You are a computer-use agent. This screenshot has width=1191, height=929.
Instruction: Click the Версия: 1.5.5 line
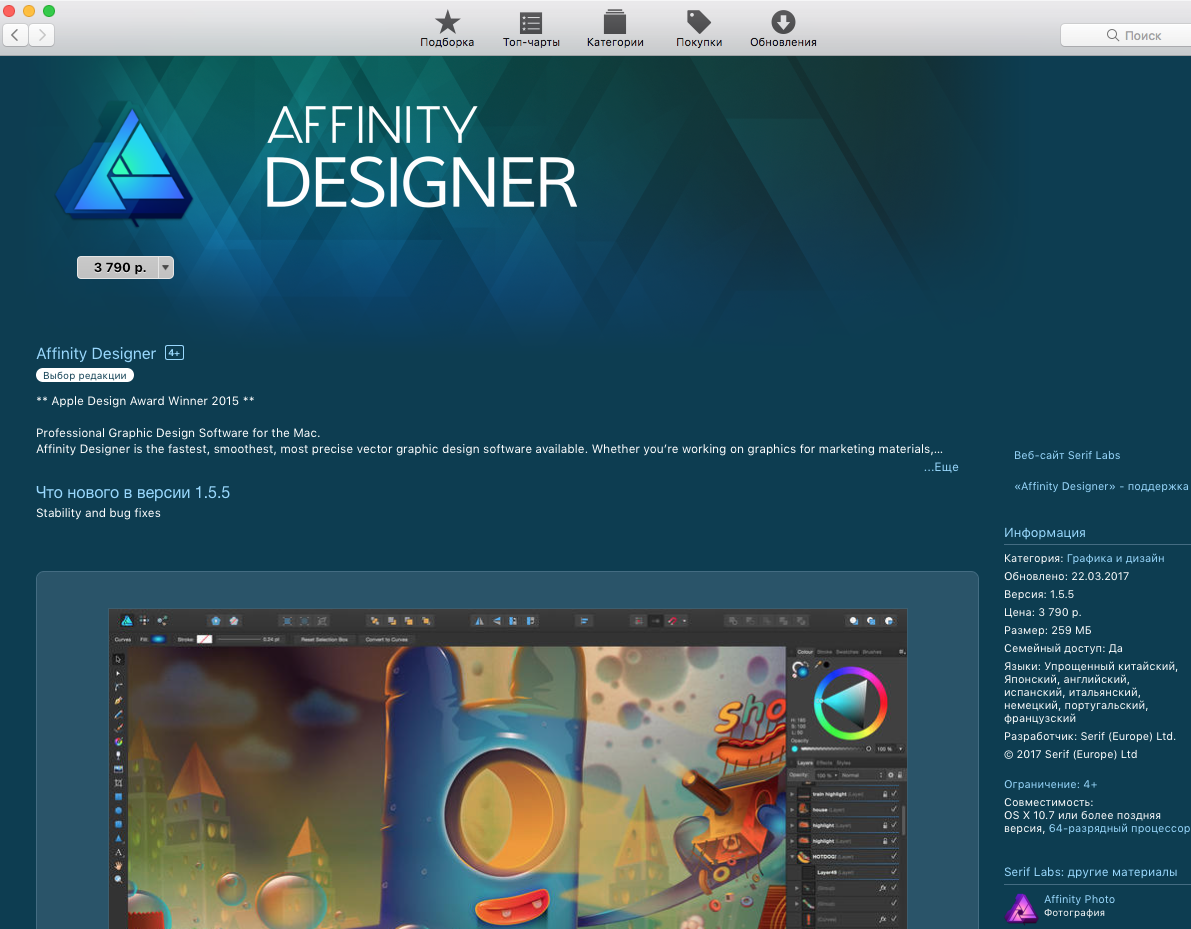(1038, 594)
